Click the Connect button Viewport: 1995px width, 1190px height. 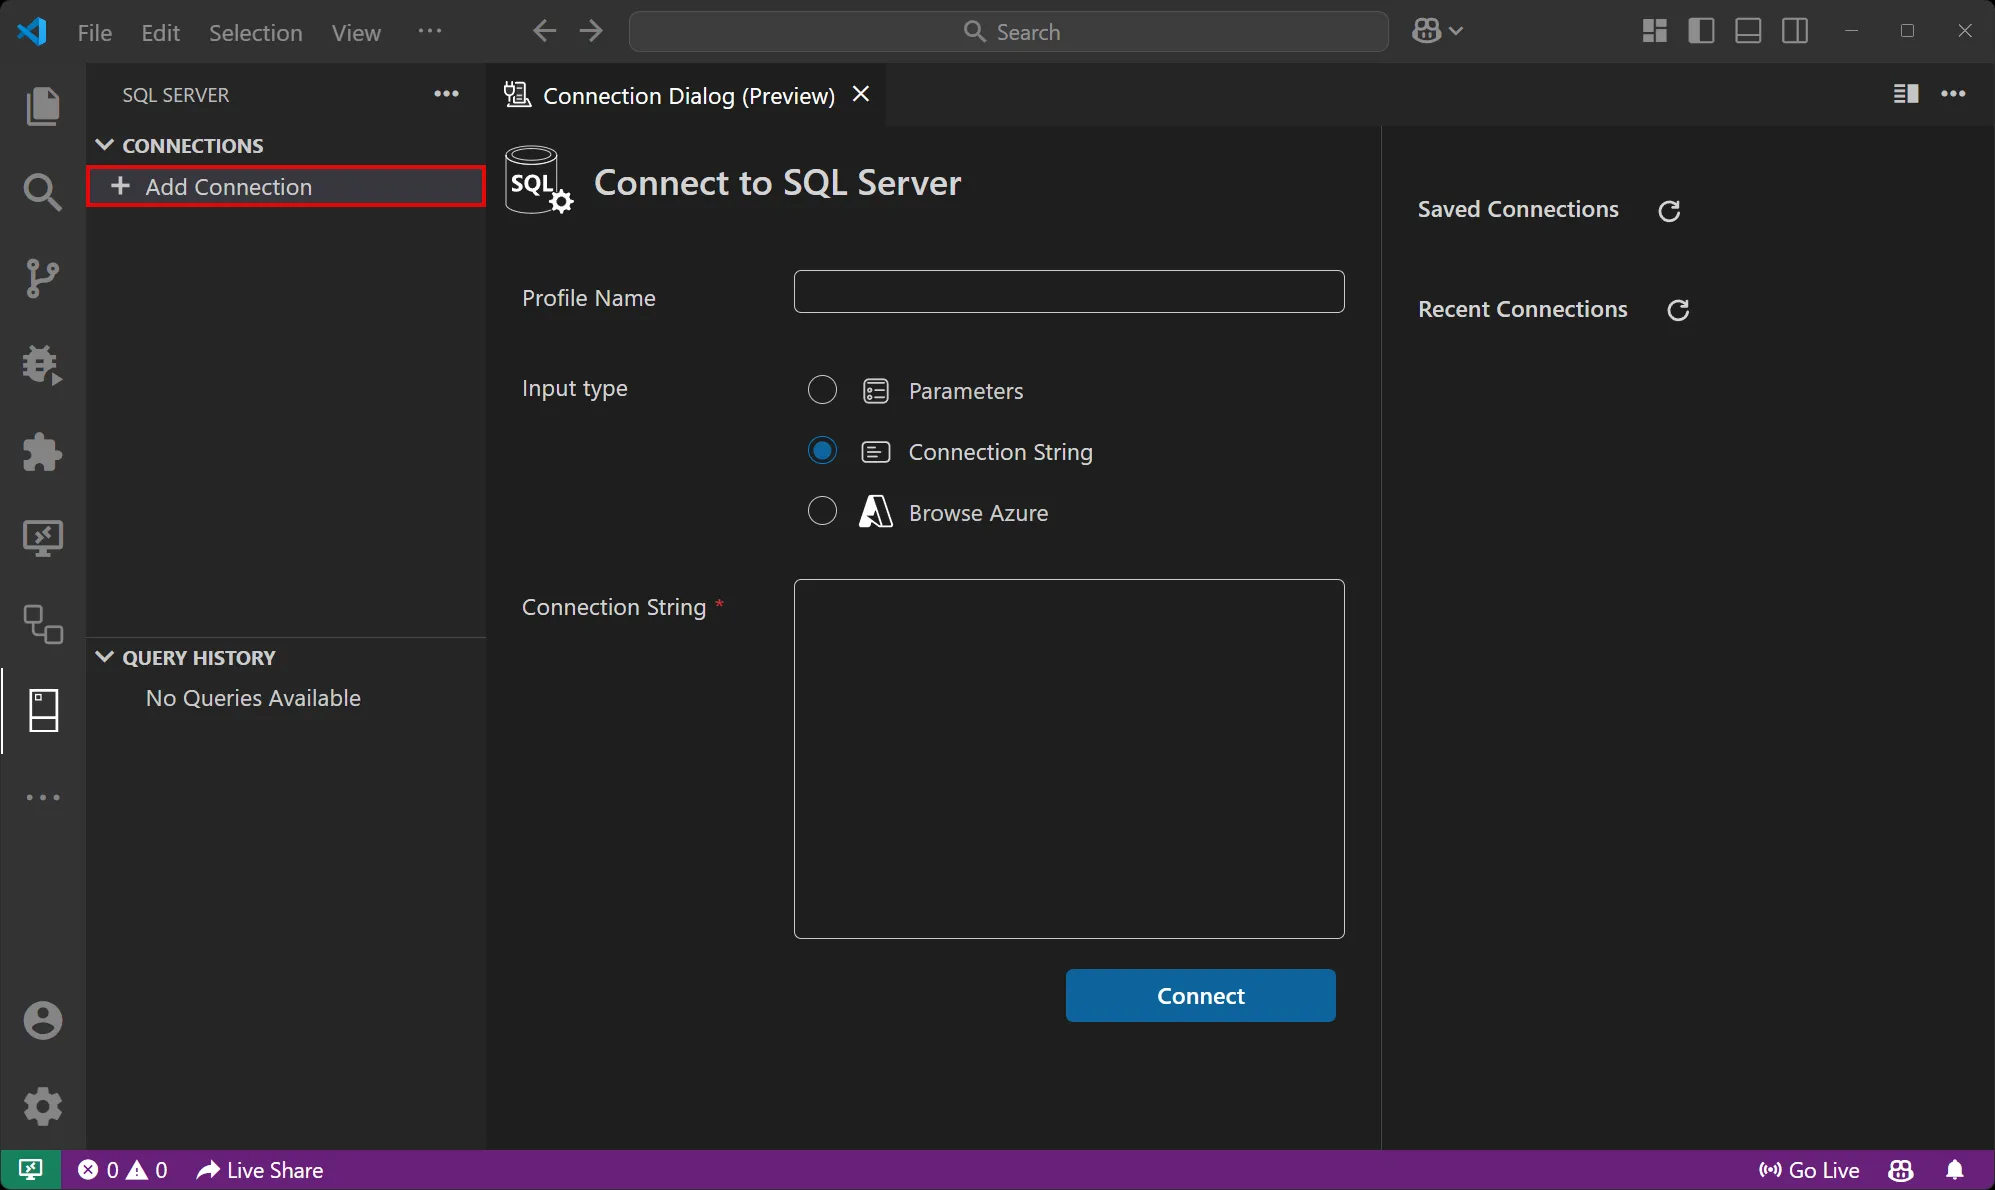(1199, 995)
